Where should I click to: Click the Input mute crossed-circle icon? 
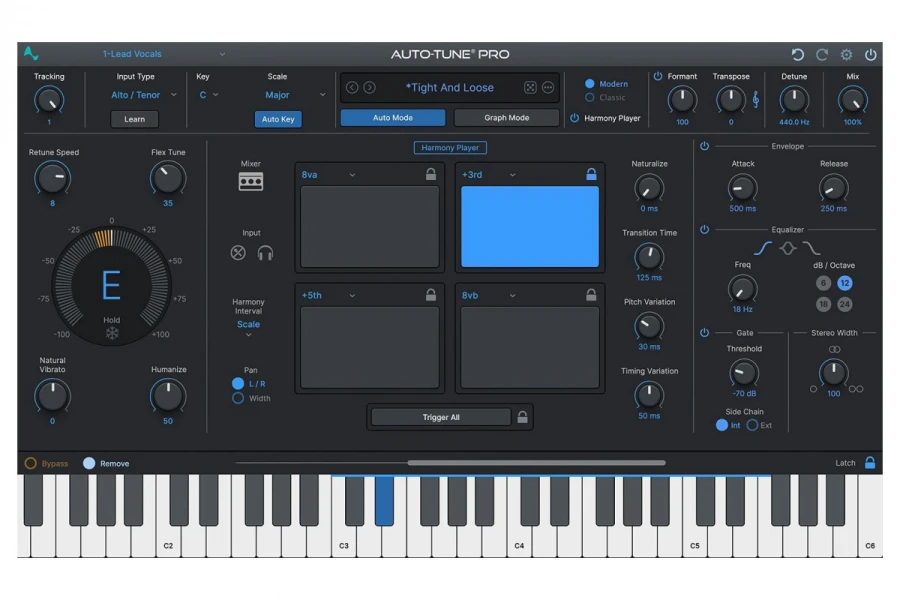pyautogui.click(x=238, y=253)
